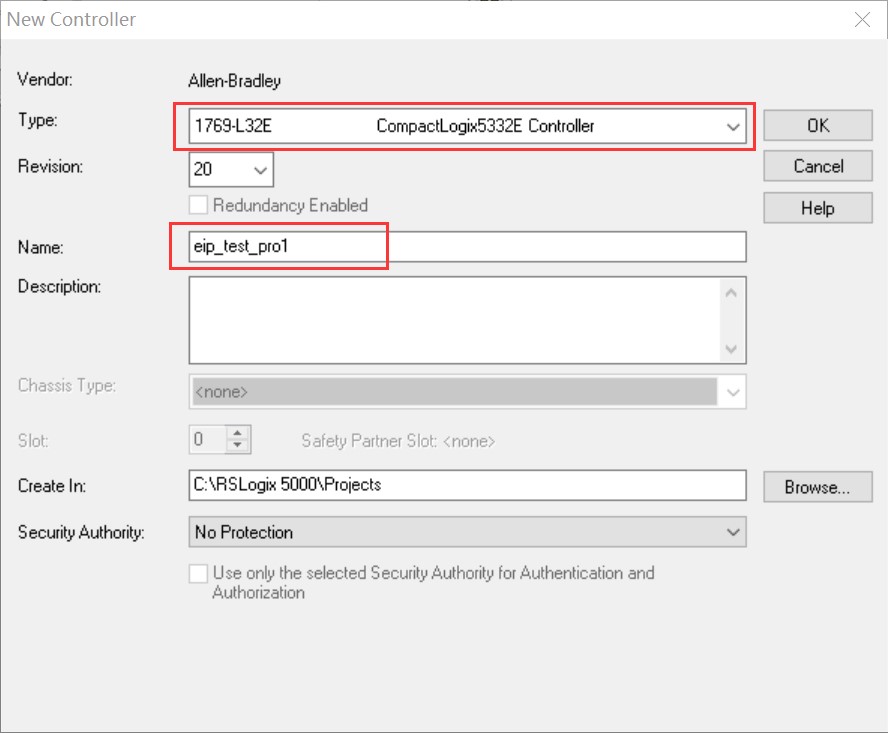Viewport: 888px width, 733px height.
Task: Expand the Revision dropdown list
Action: [260, 170]
